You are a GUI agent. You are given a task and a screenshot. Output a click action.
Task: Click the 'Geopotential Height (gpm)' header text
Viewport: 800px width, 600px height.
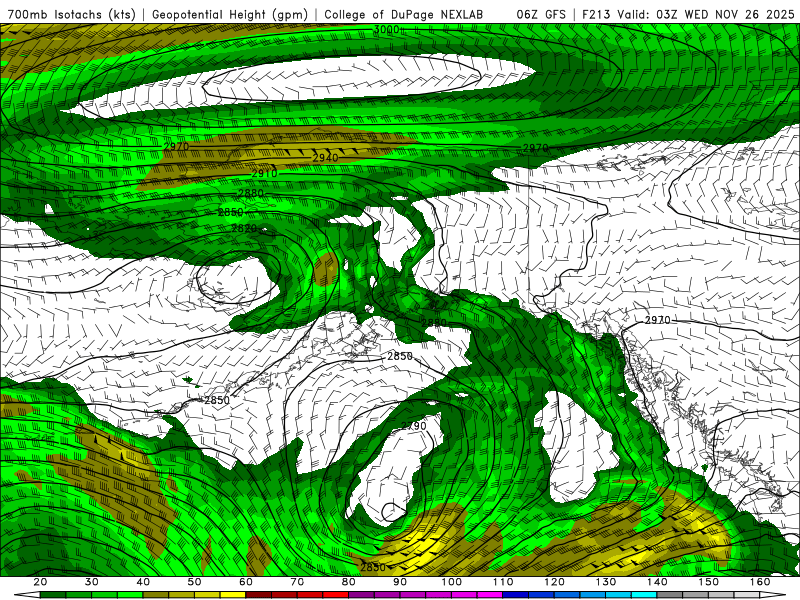point(230,14)
